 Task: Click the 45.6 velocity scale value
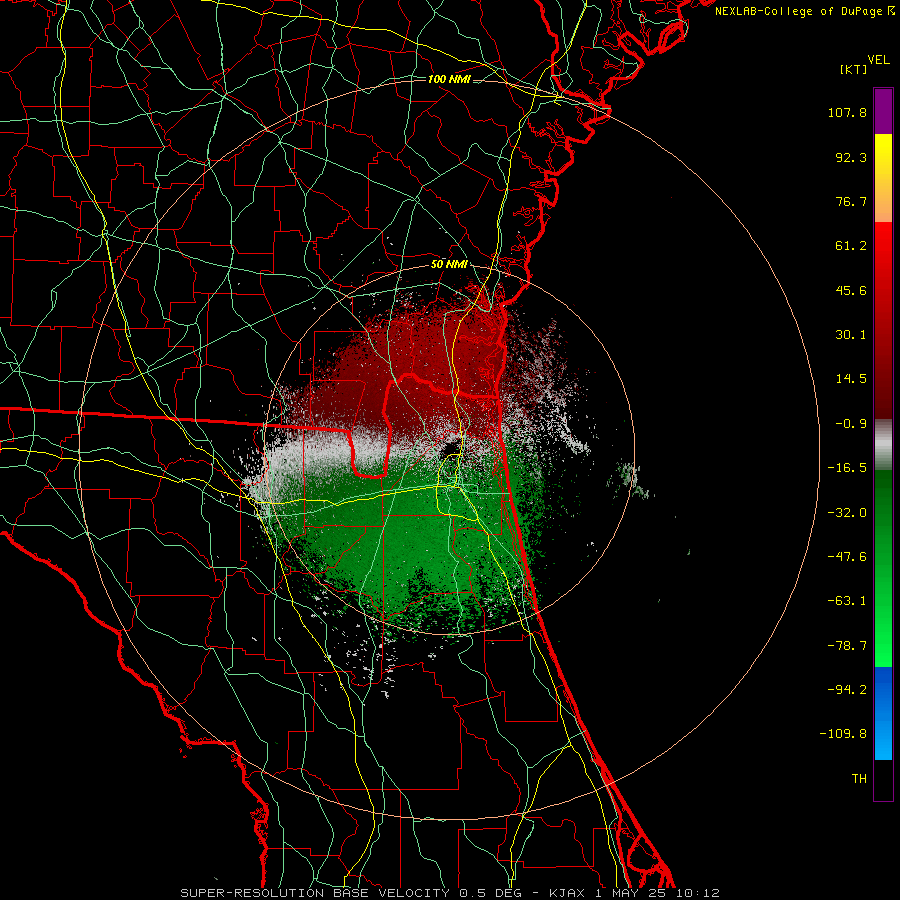tap(851, 290)
